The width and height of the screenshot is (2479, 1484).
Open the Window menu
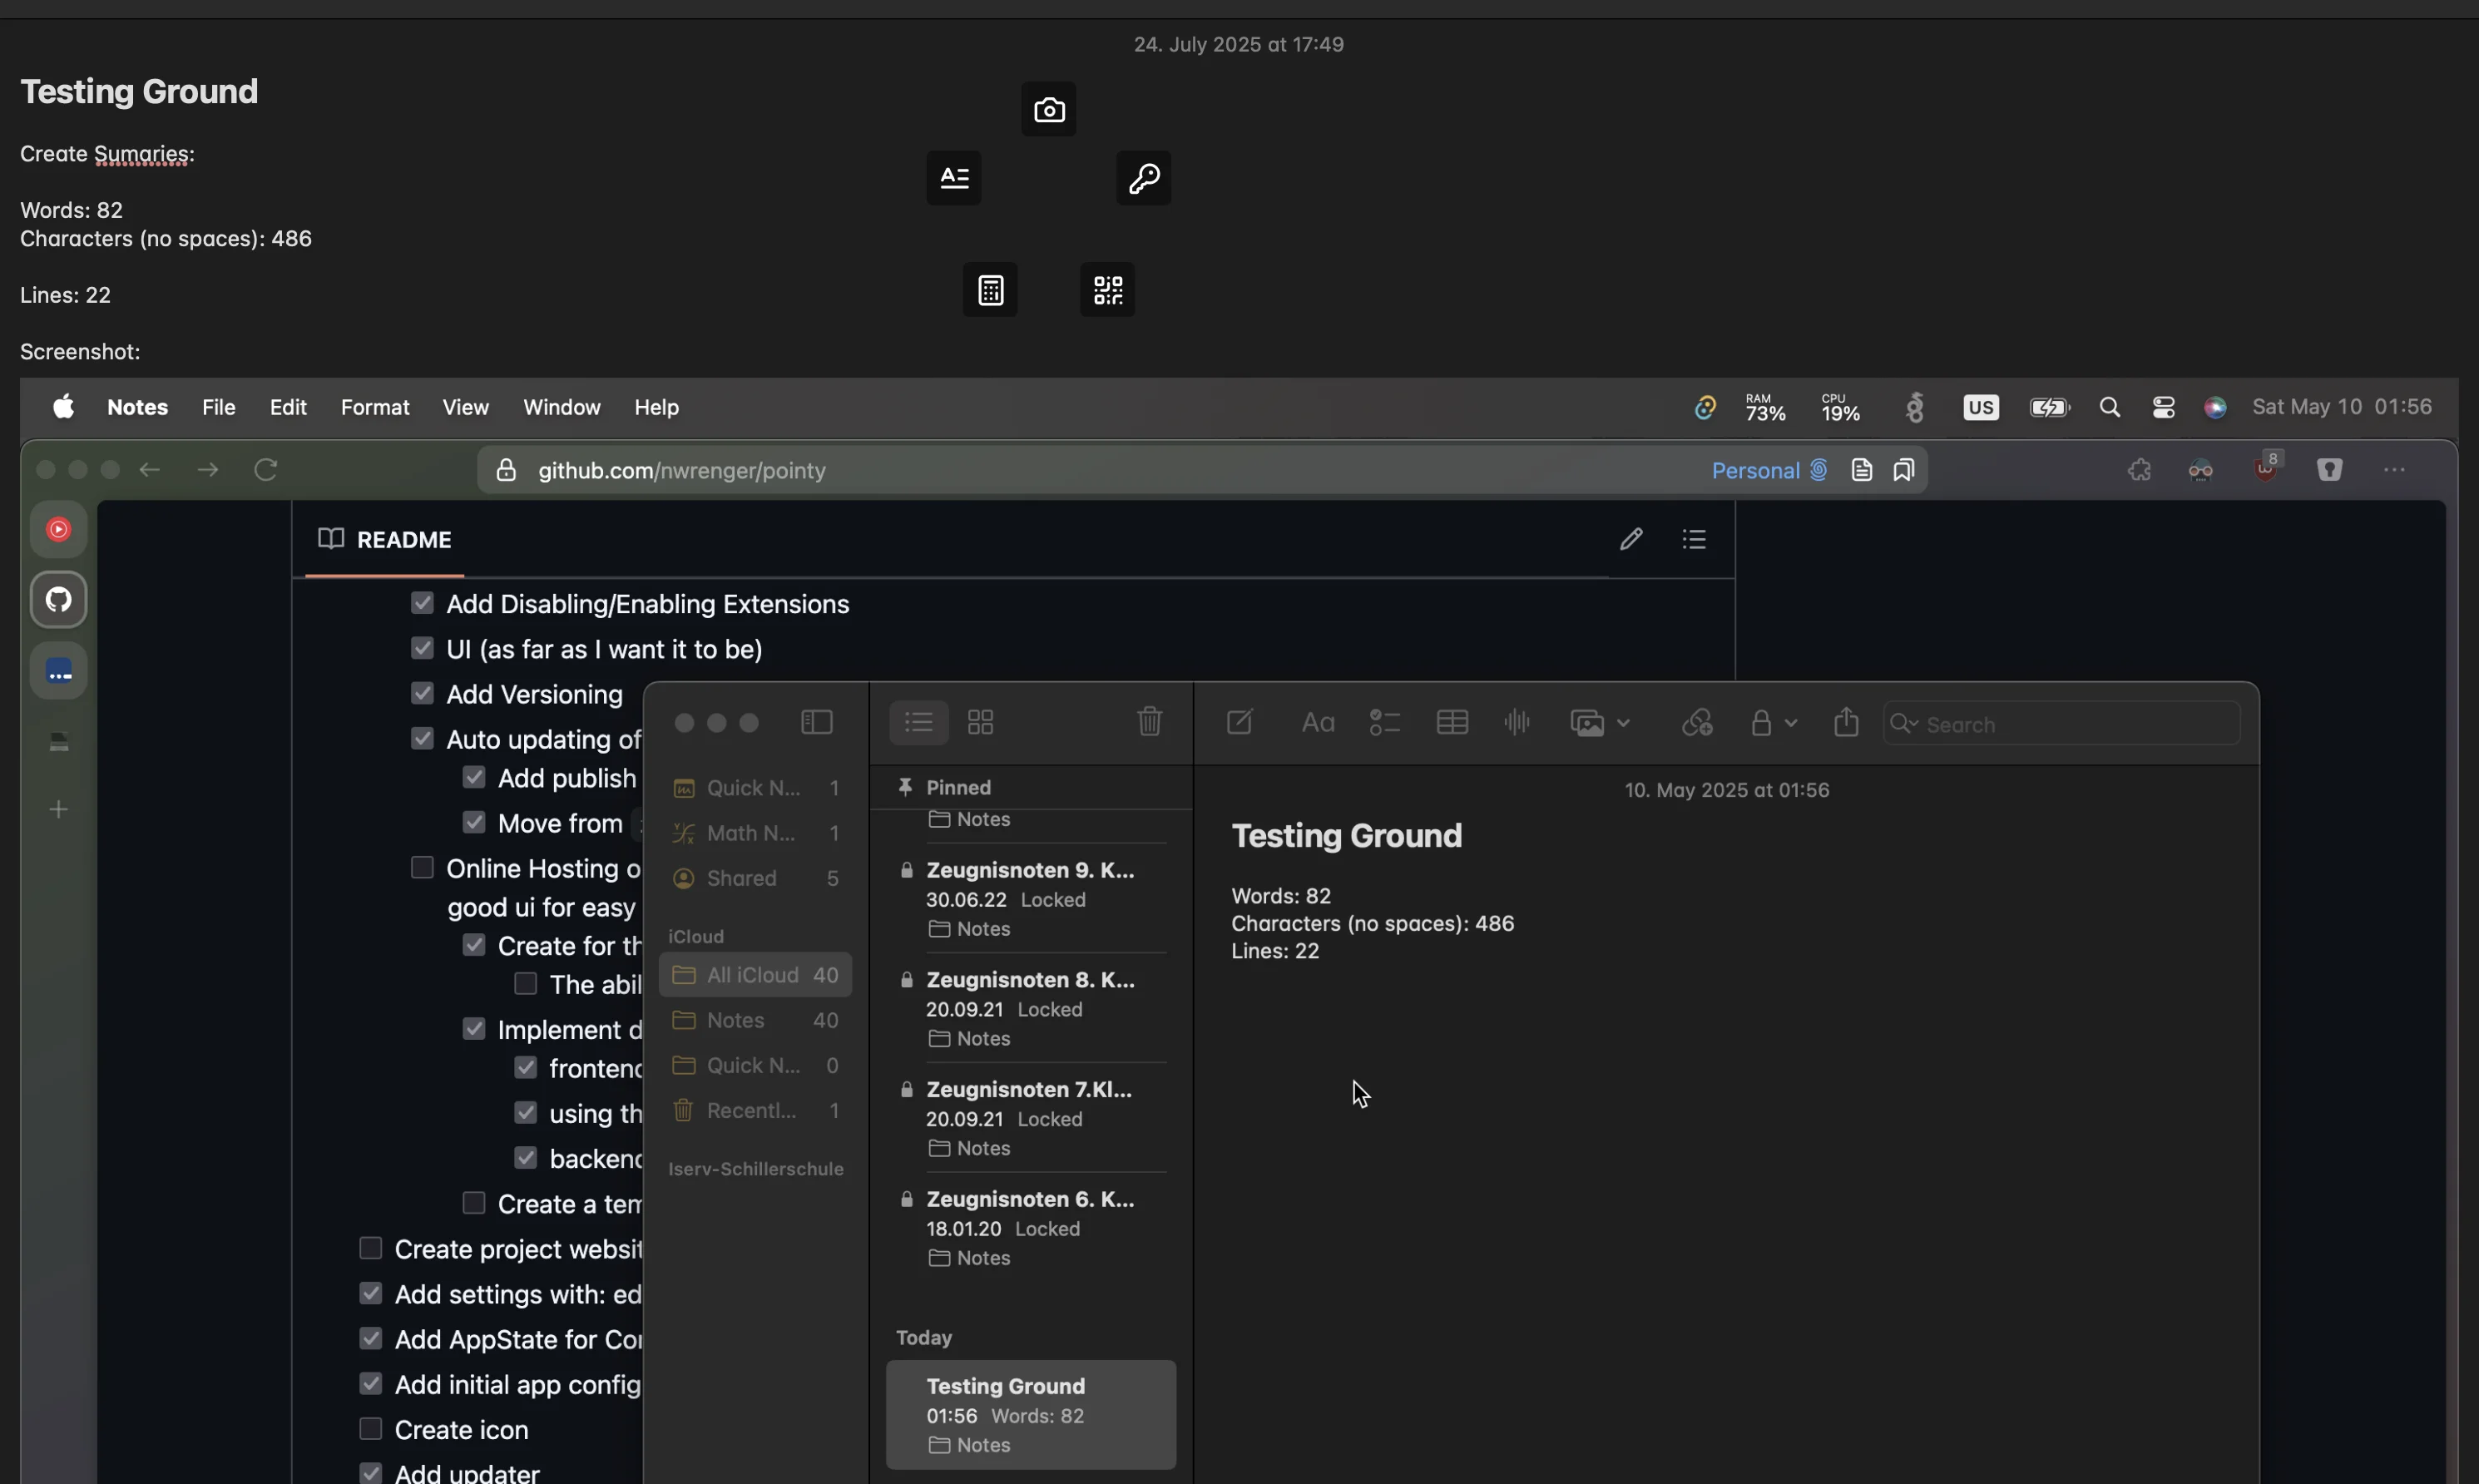pyautogui.click(x=561, y=407)
